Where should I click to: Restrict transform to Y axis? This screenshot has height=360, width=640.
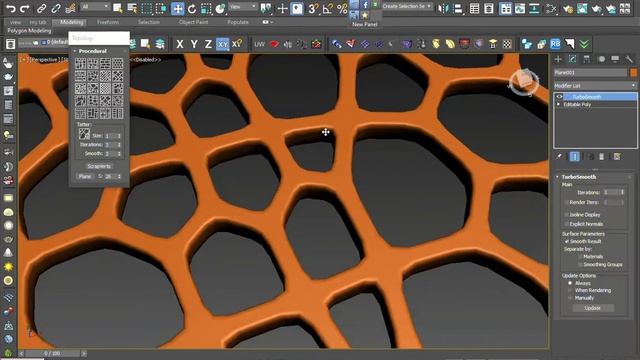tap(194, 44)
